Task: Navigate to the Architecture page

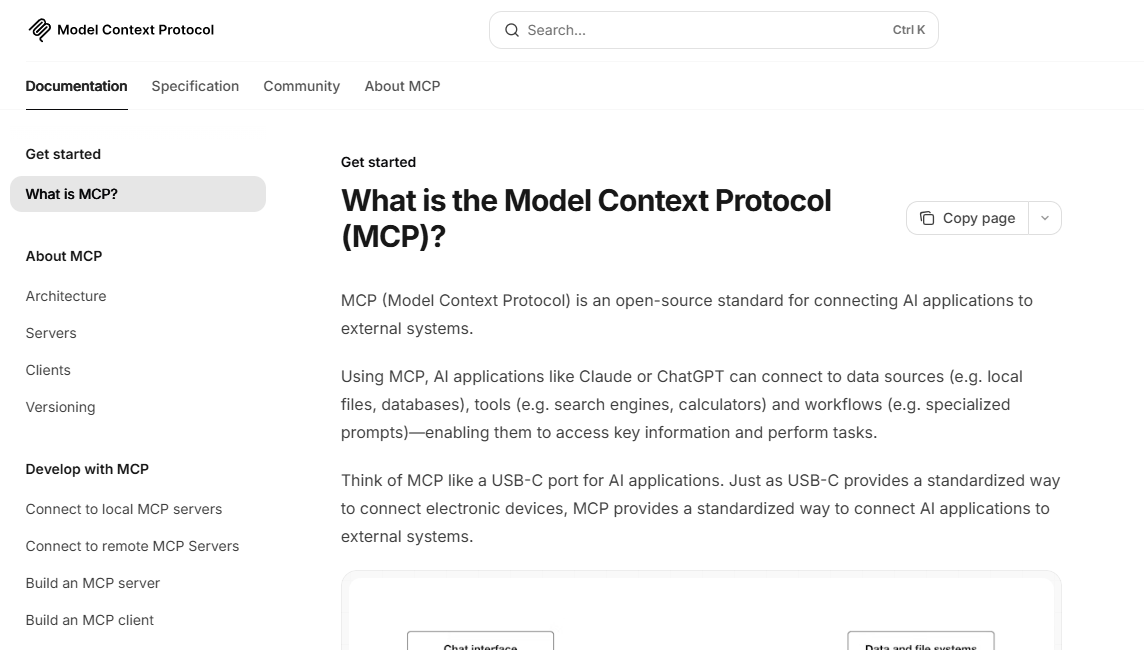Action: point(66,296)
